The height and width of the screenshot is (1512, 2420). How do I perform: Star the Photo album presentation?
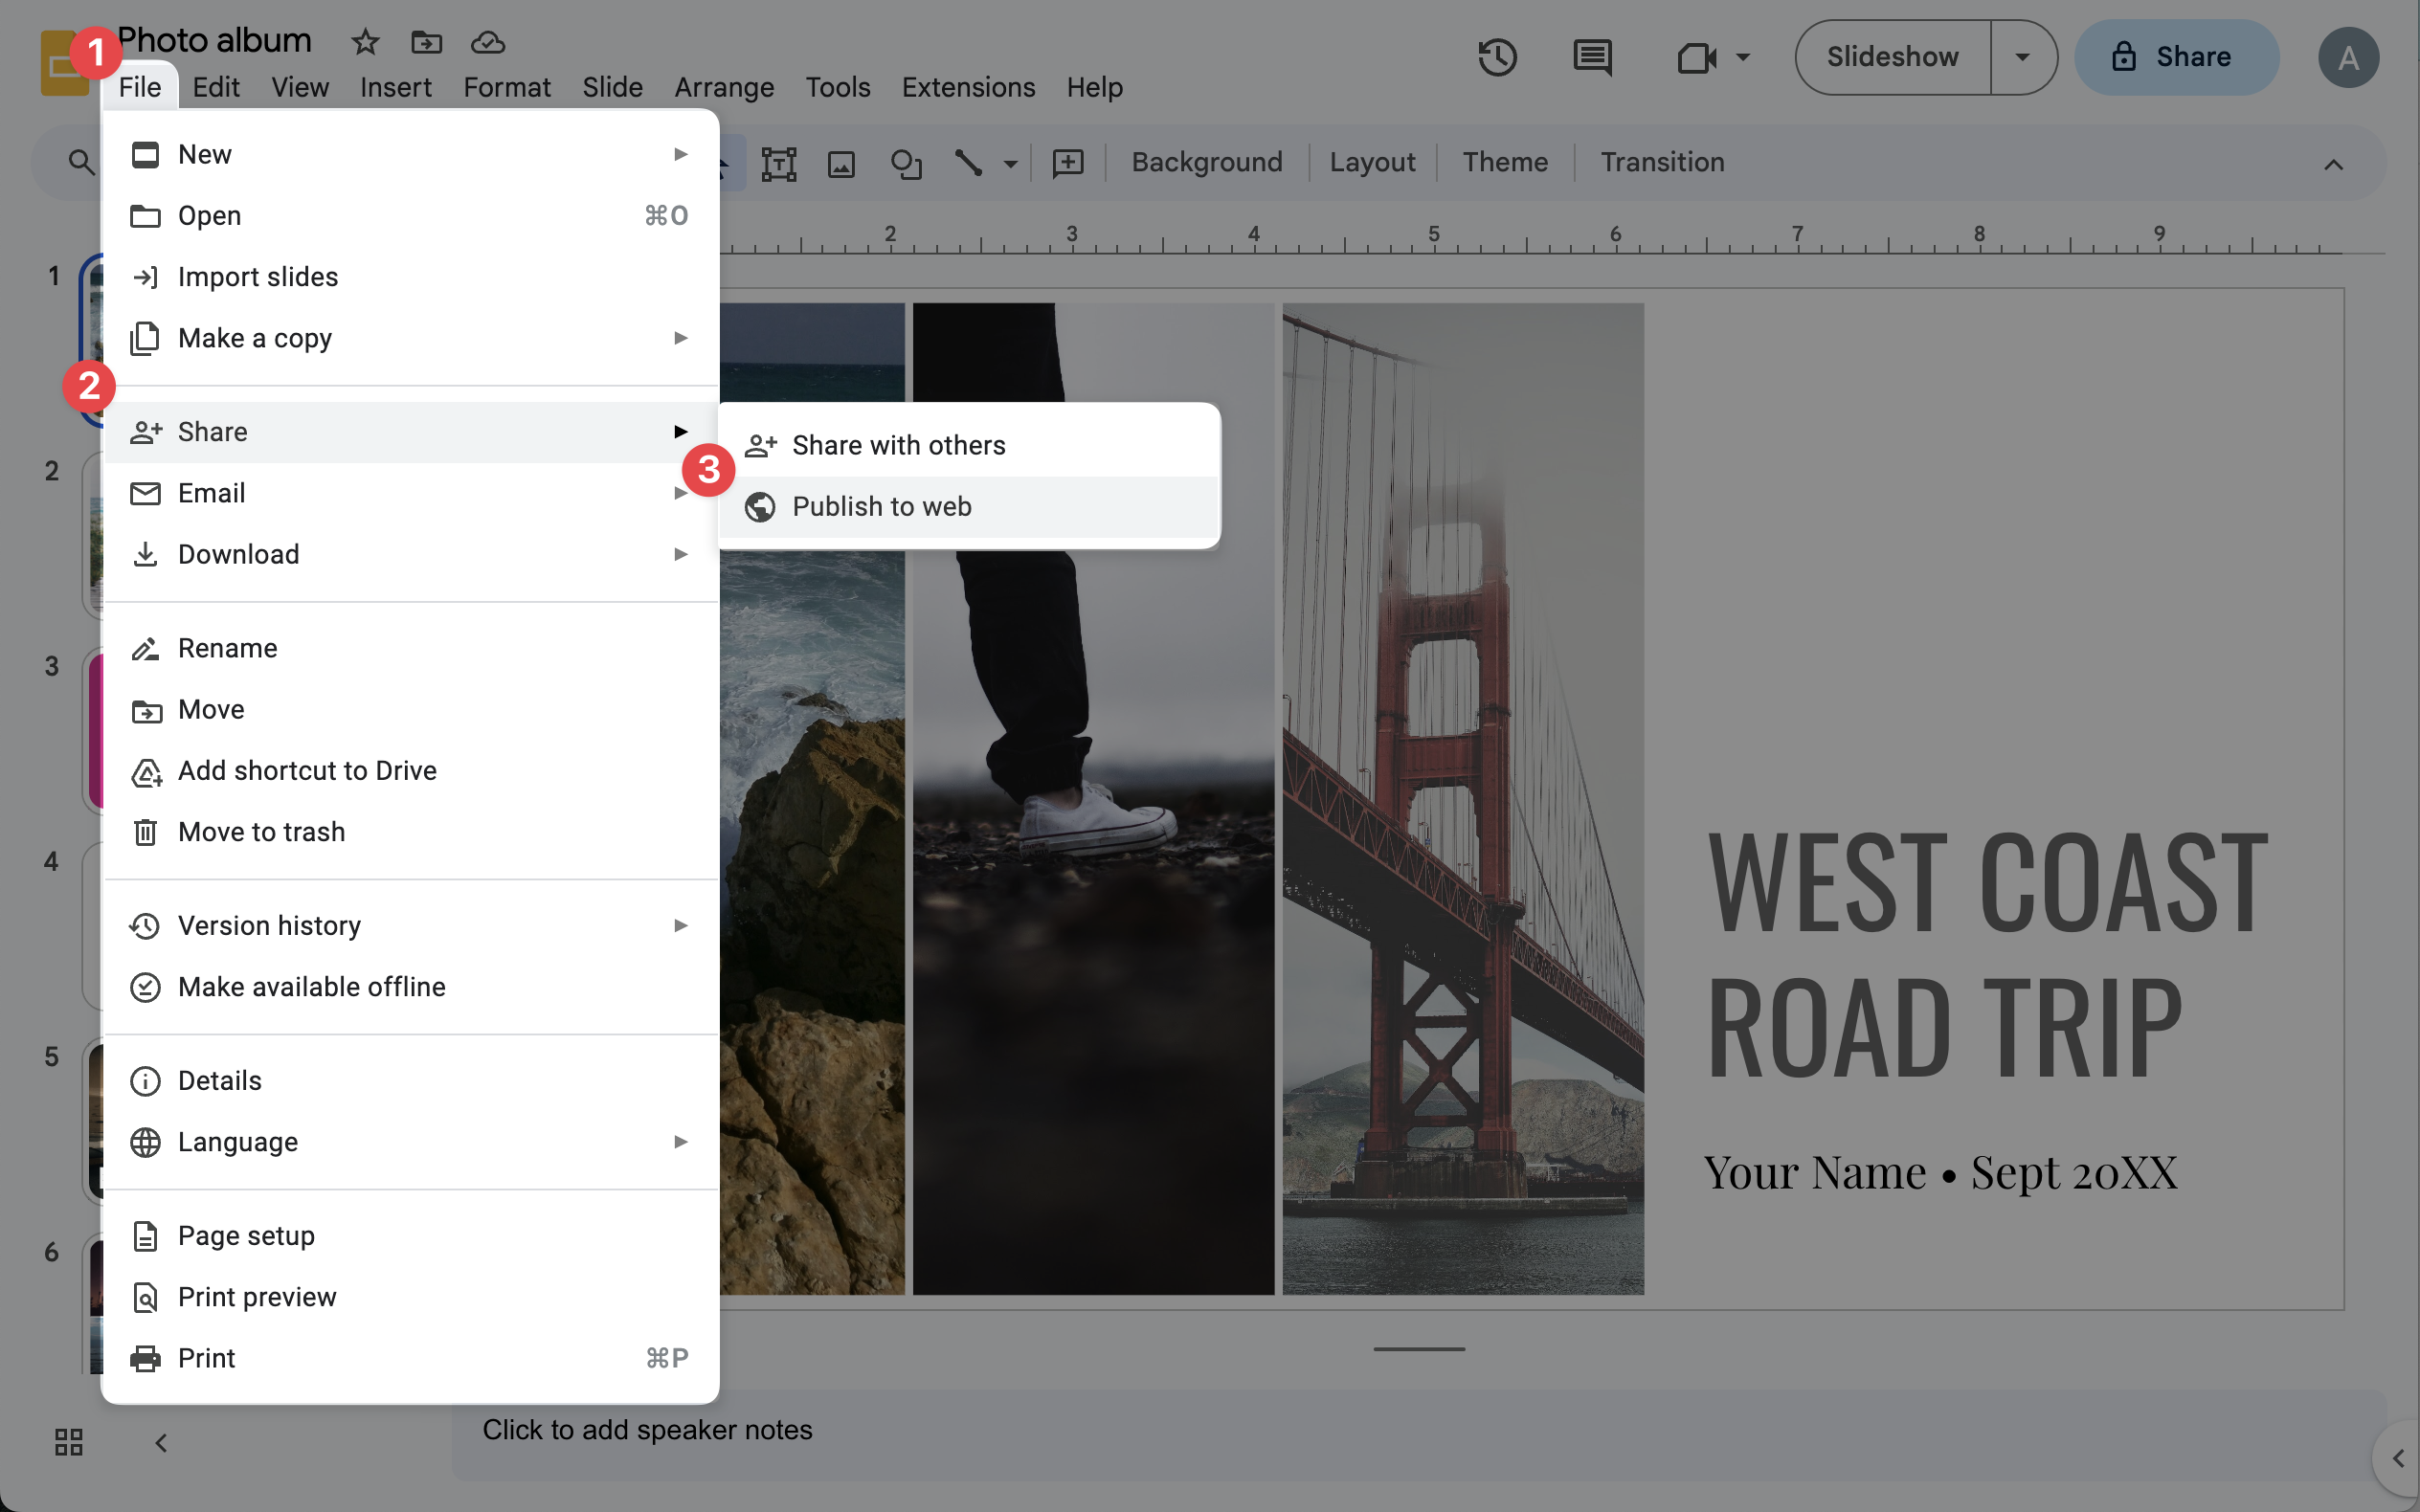click(365, 42)
